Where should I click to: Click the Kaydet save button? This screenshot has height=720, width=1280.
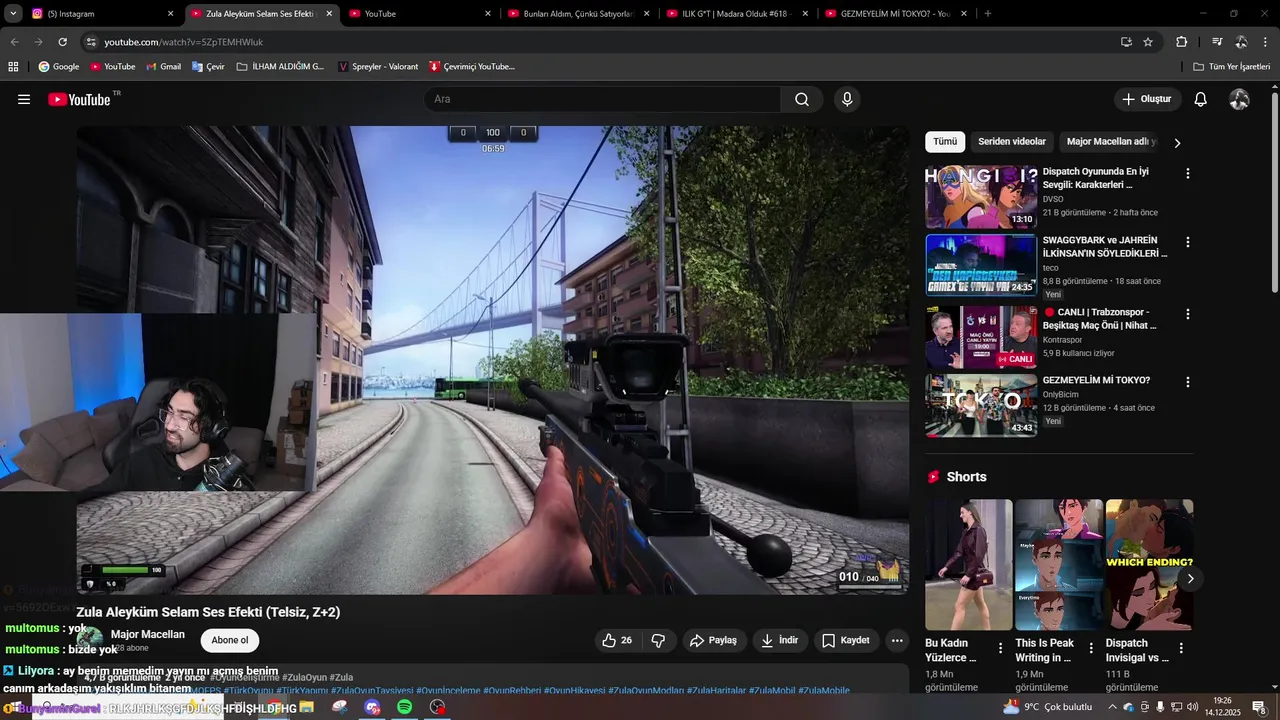coord(846,640)
